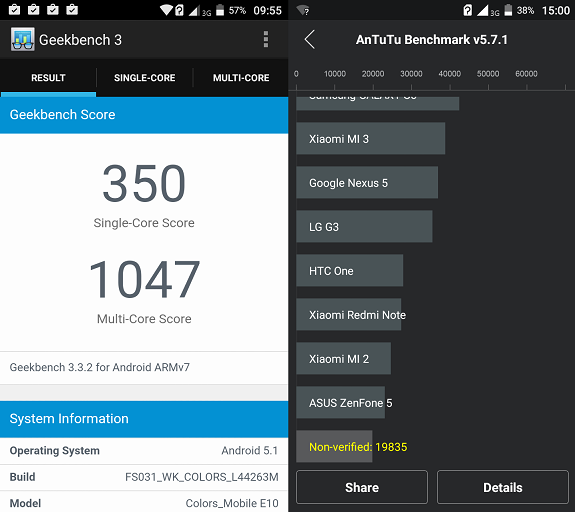
Task: Tap battery icon showing 38%
Action: coord(508,10)
